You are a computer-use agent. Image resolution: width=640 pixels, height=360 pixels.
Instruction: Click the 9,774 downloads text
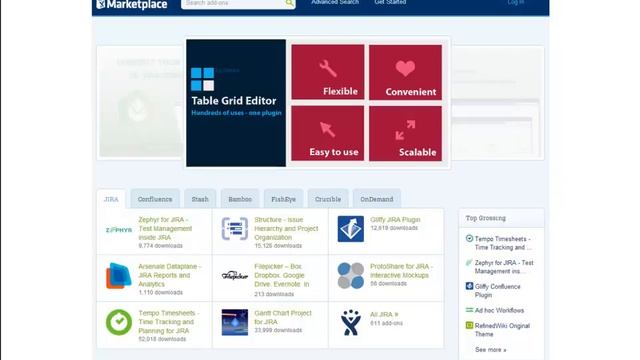(x=160, y=246)
